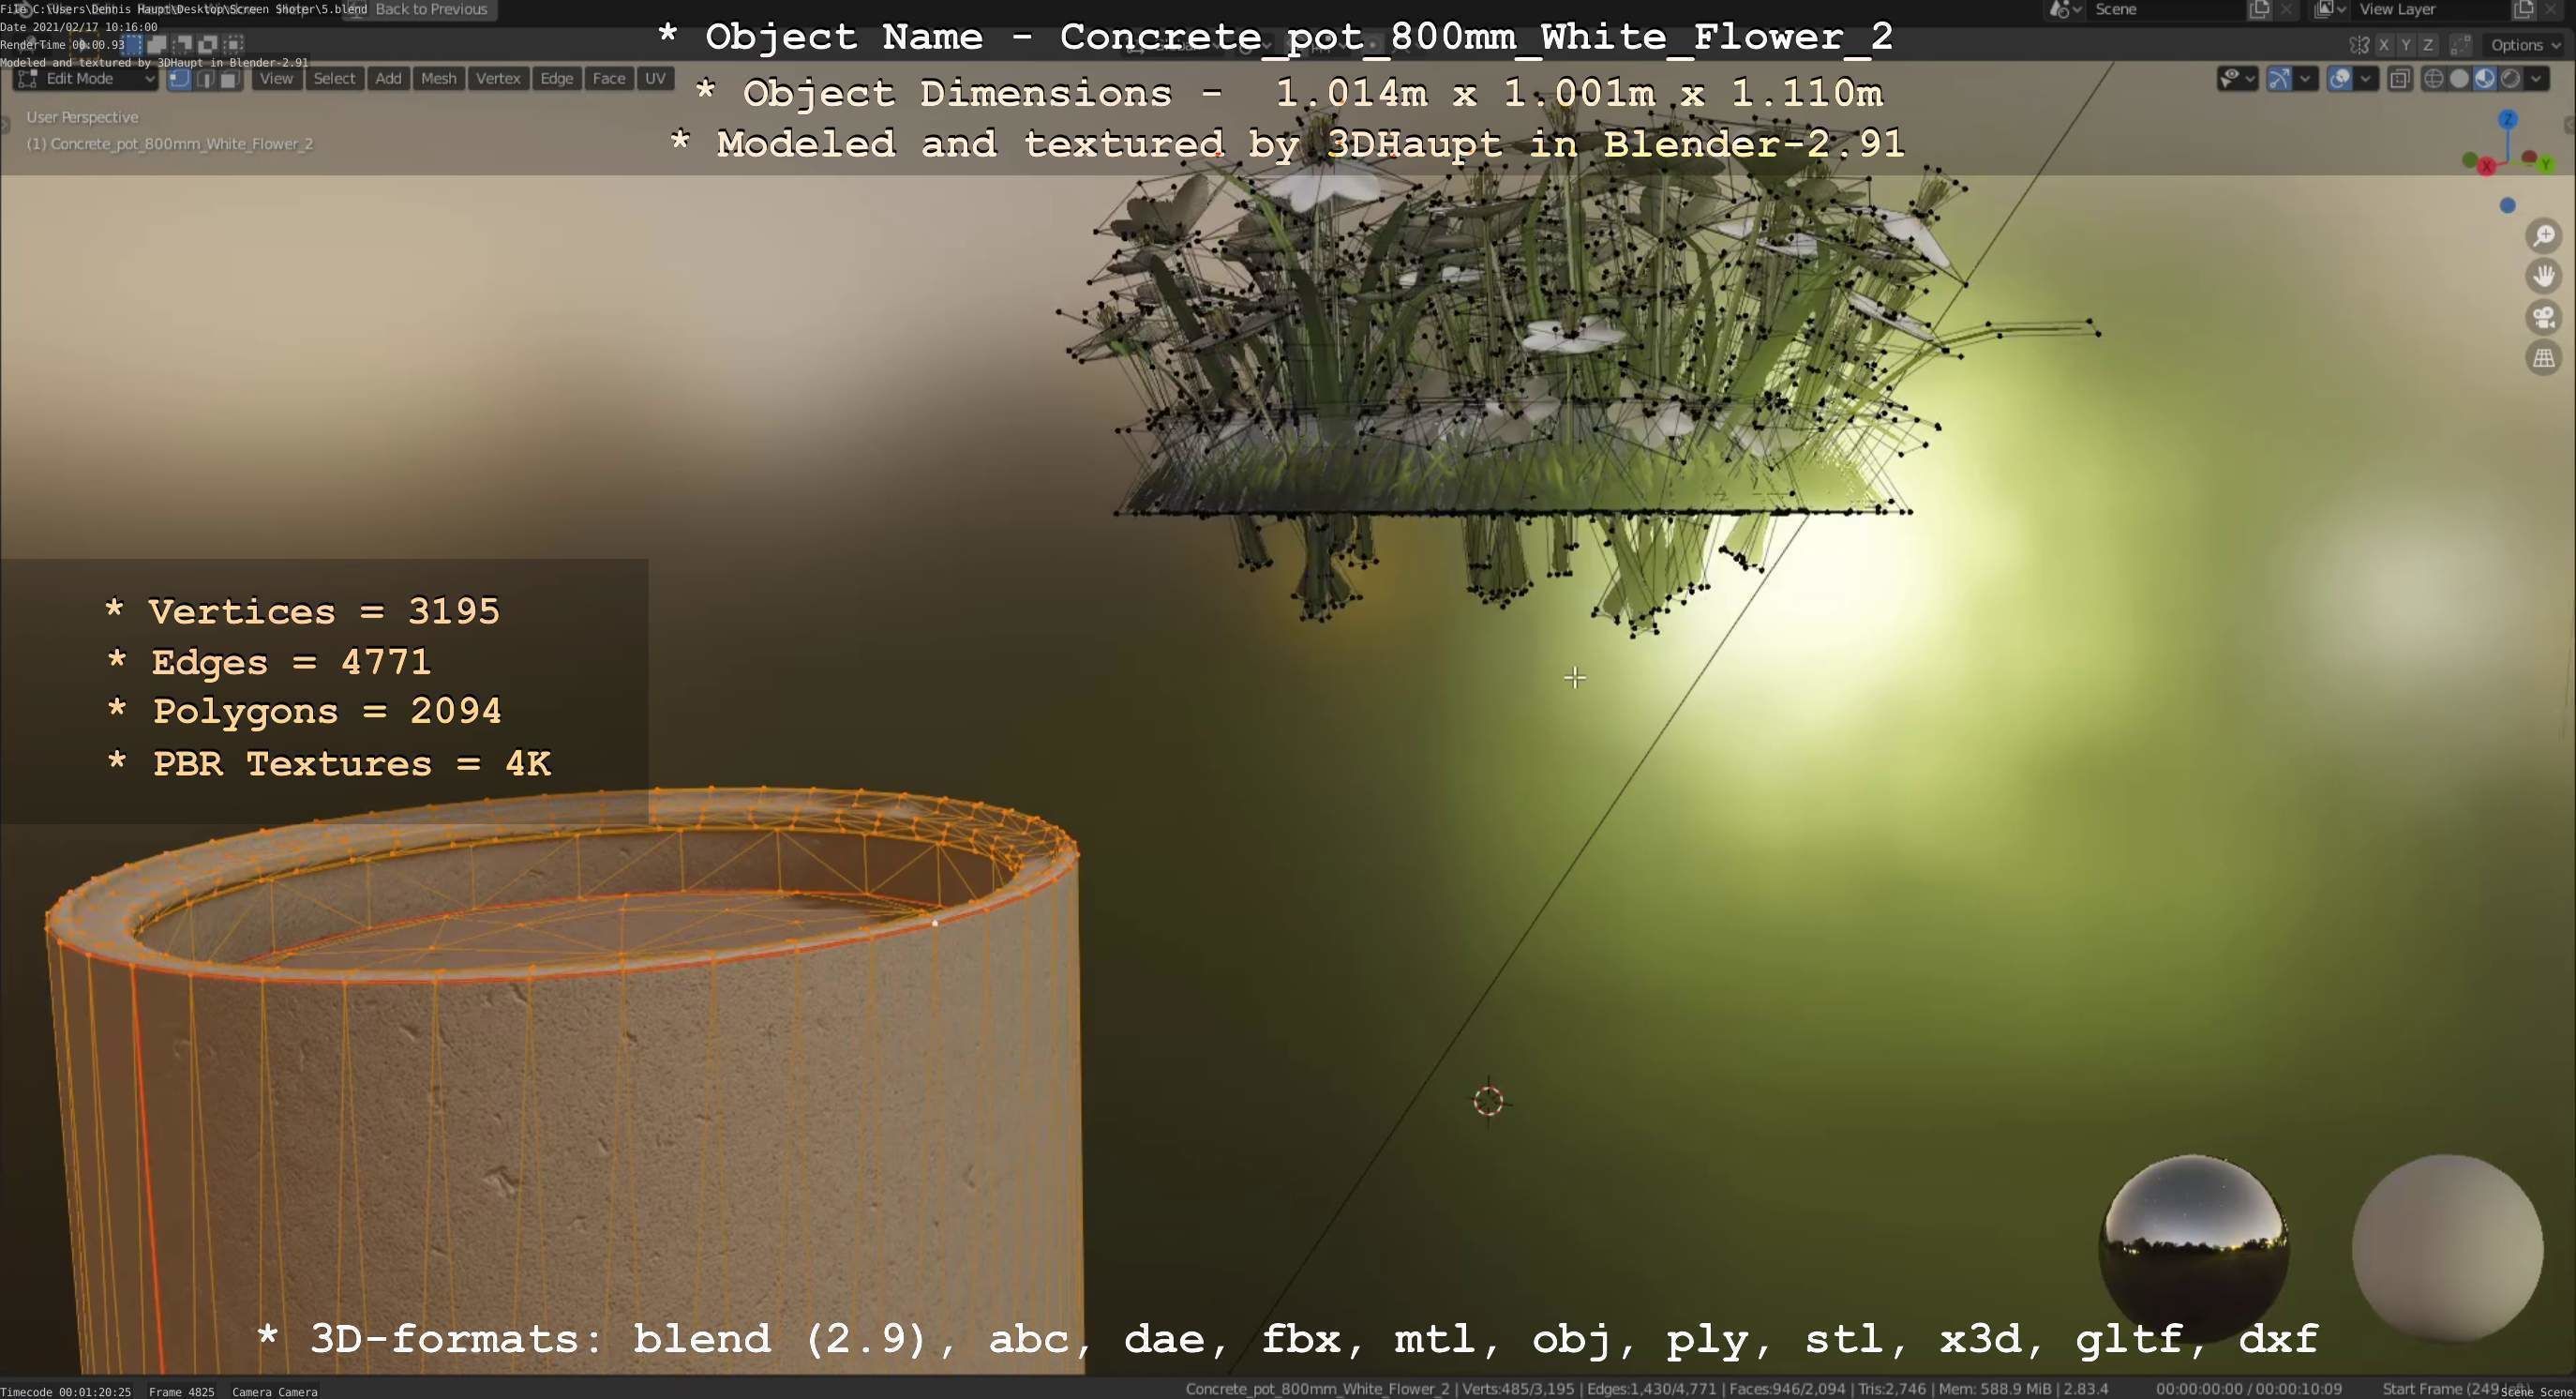Click Back to Previous button
Image resolution: width=2576 pixels, height=1399 pixels.
pyautogui.click(x=420, y=9)
